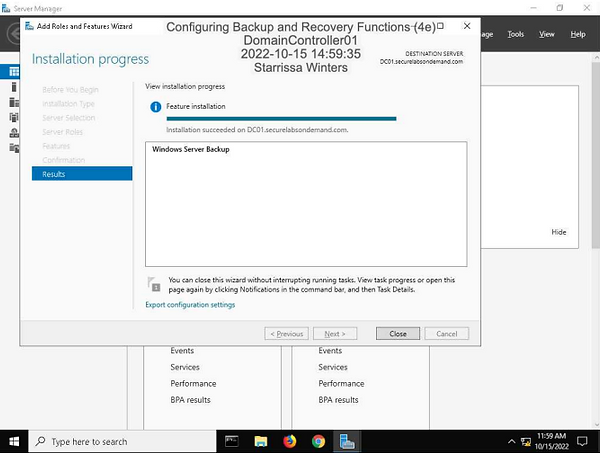Screen dimensions: 600x454
Task: Open File Explorer from taskbar
Action: [261, 441]
